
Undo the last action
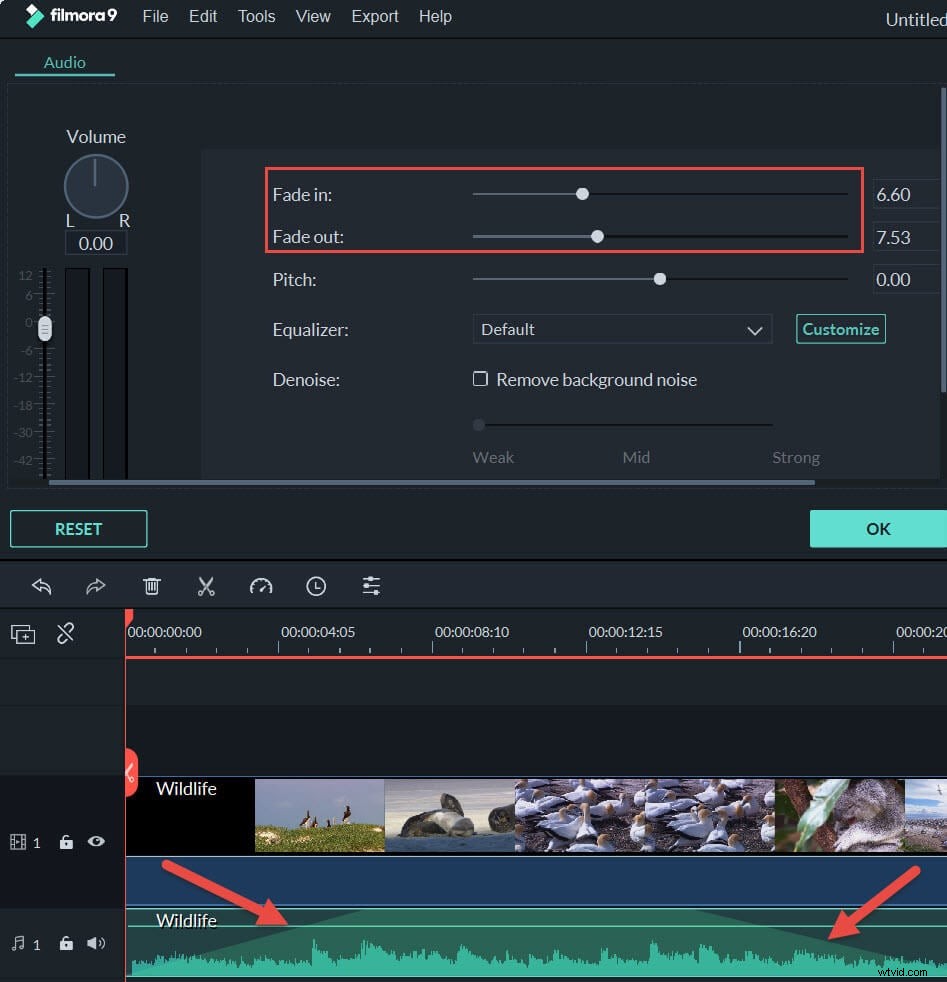[x=41, y=586]
